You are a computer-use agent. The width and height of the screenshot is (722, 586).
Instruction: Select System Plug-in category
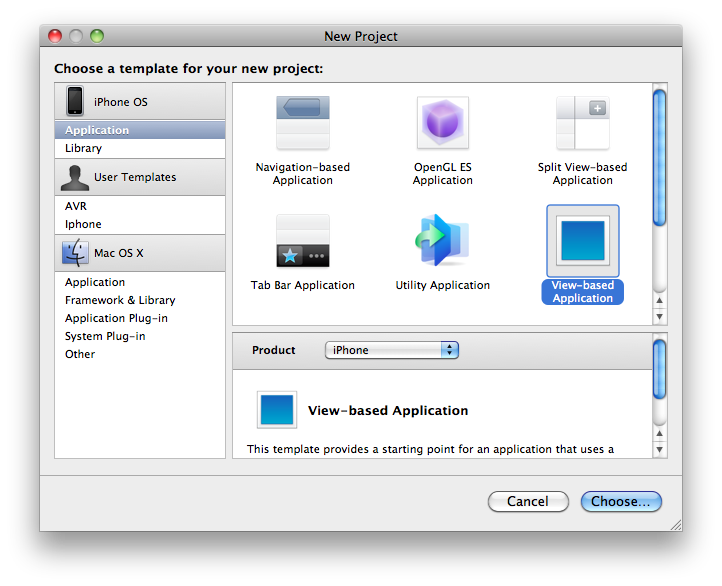pos(140,336)
